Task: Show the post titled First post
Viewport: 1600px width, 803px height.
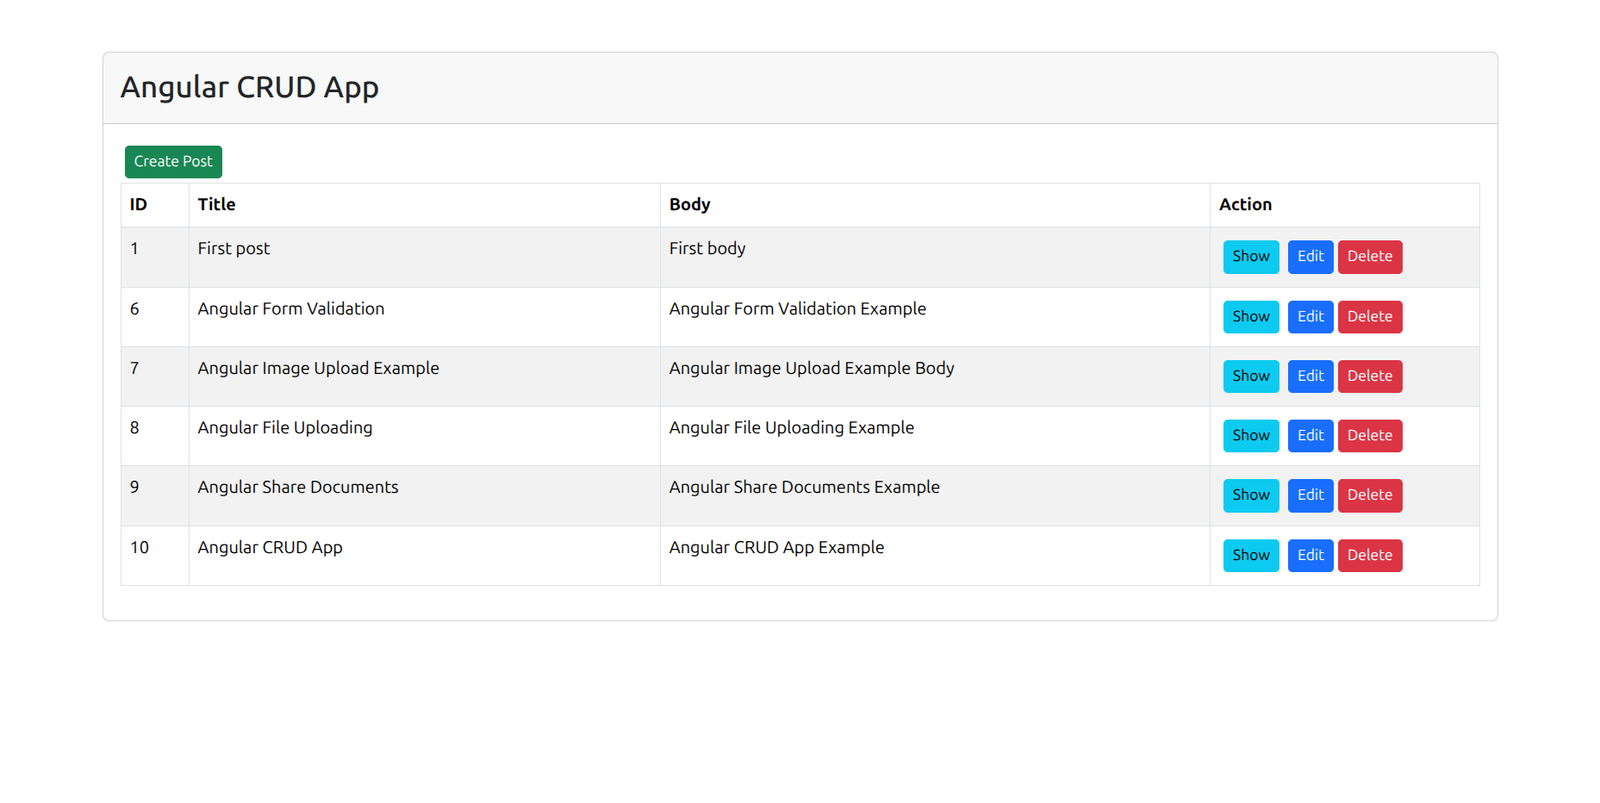Action: tap(1250, 257)
